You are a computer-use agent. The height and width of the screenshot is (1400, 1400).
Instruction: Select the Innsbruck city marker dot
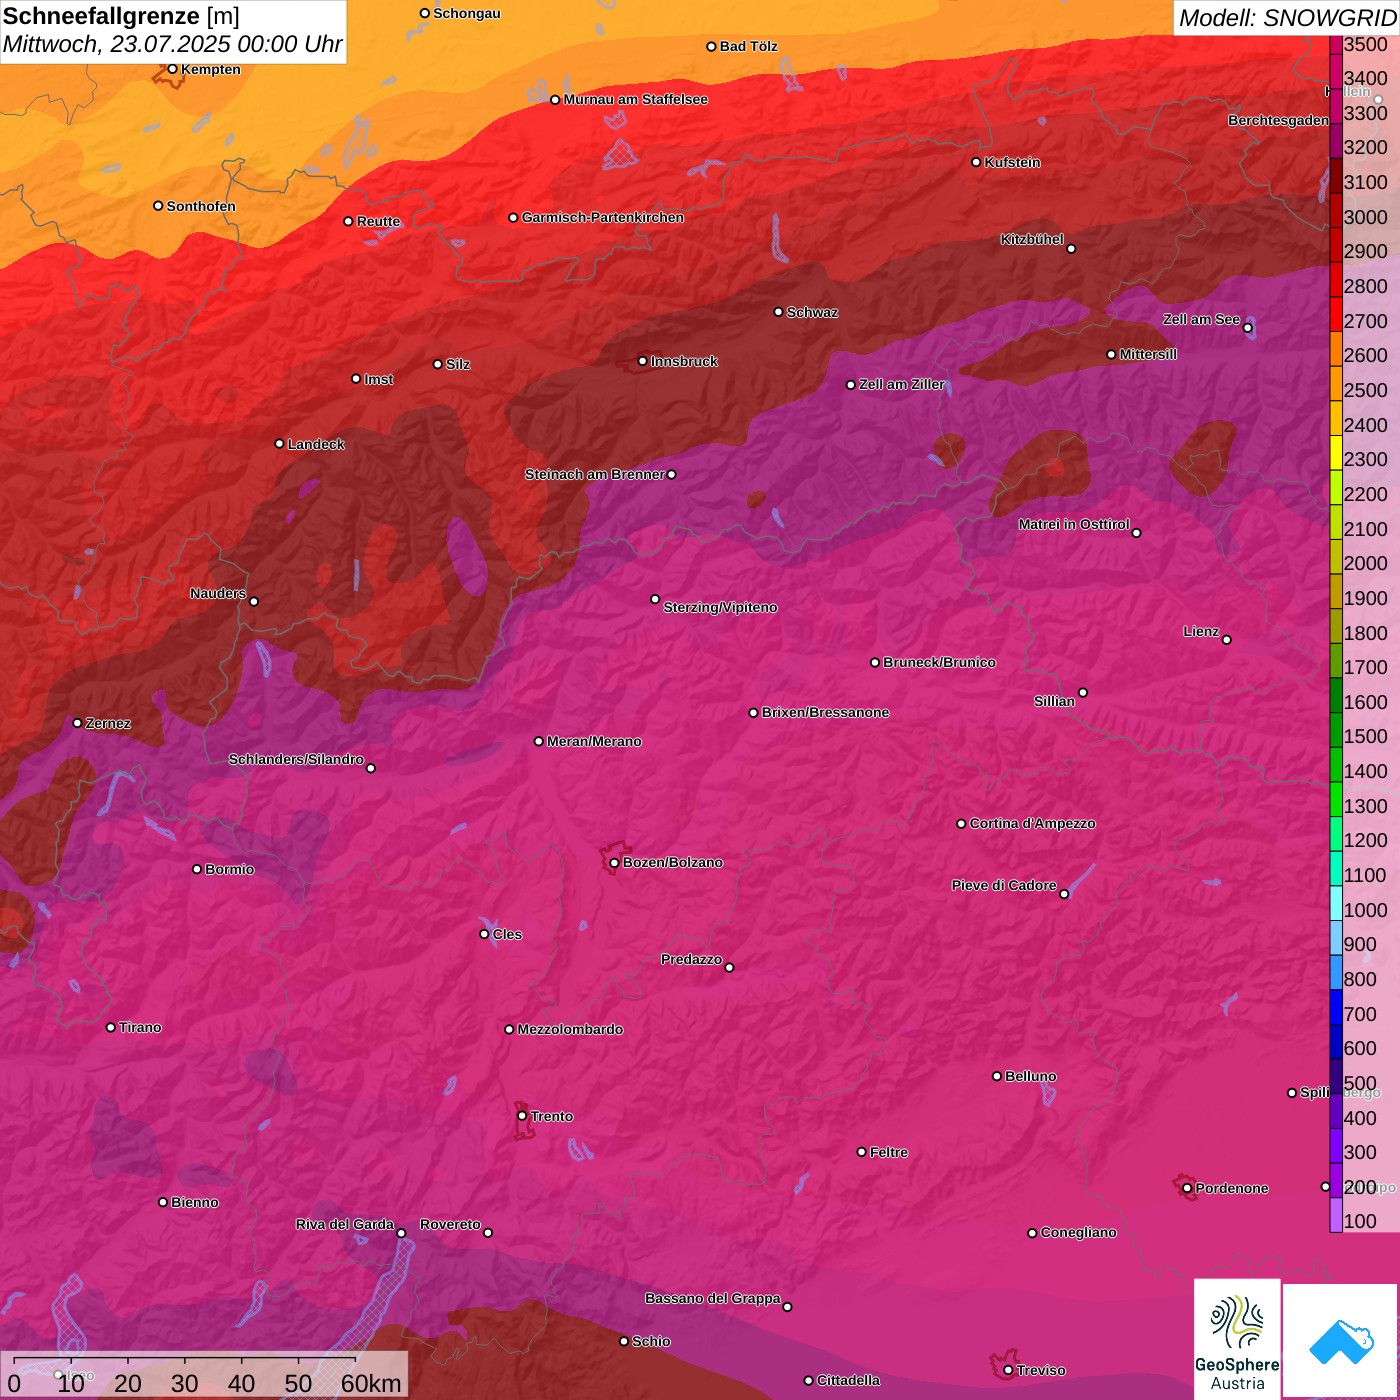pos(642,361)
